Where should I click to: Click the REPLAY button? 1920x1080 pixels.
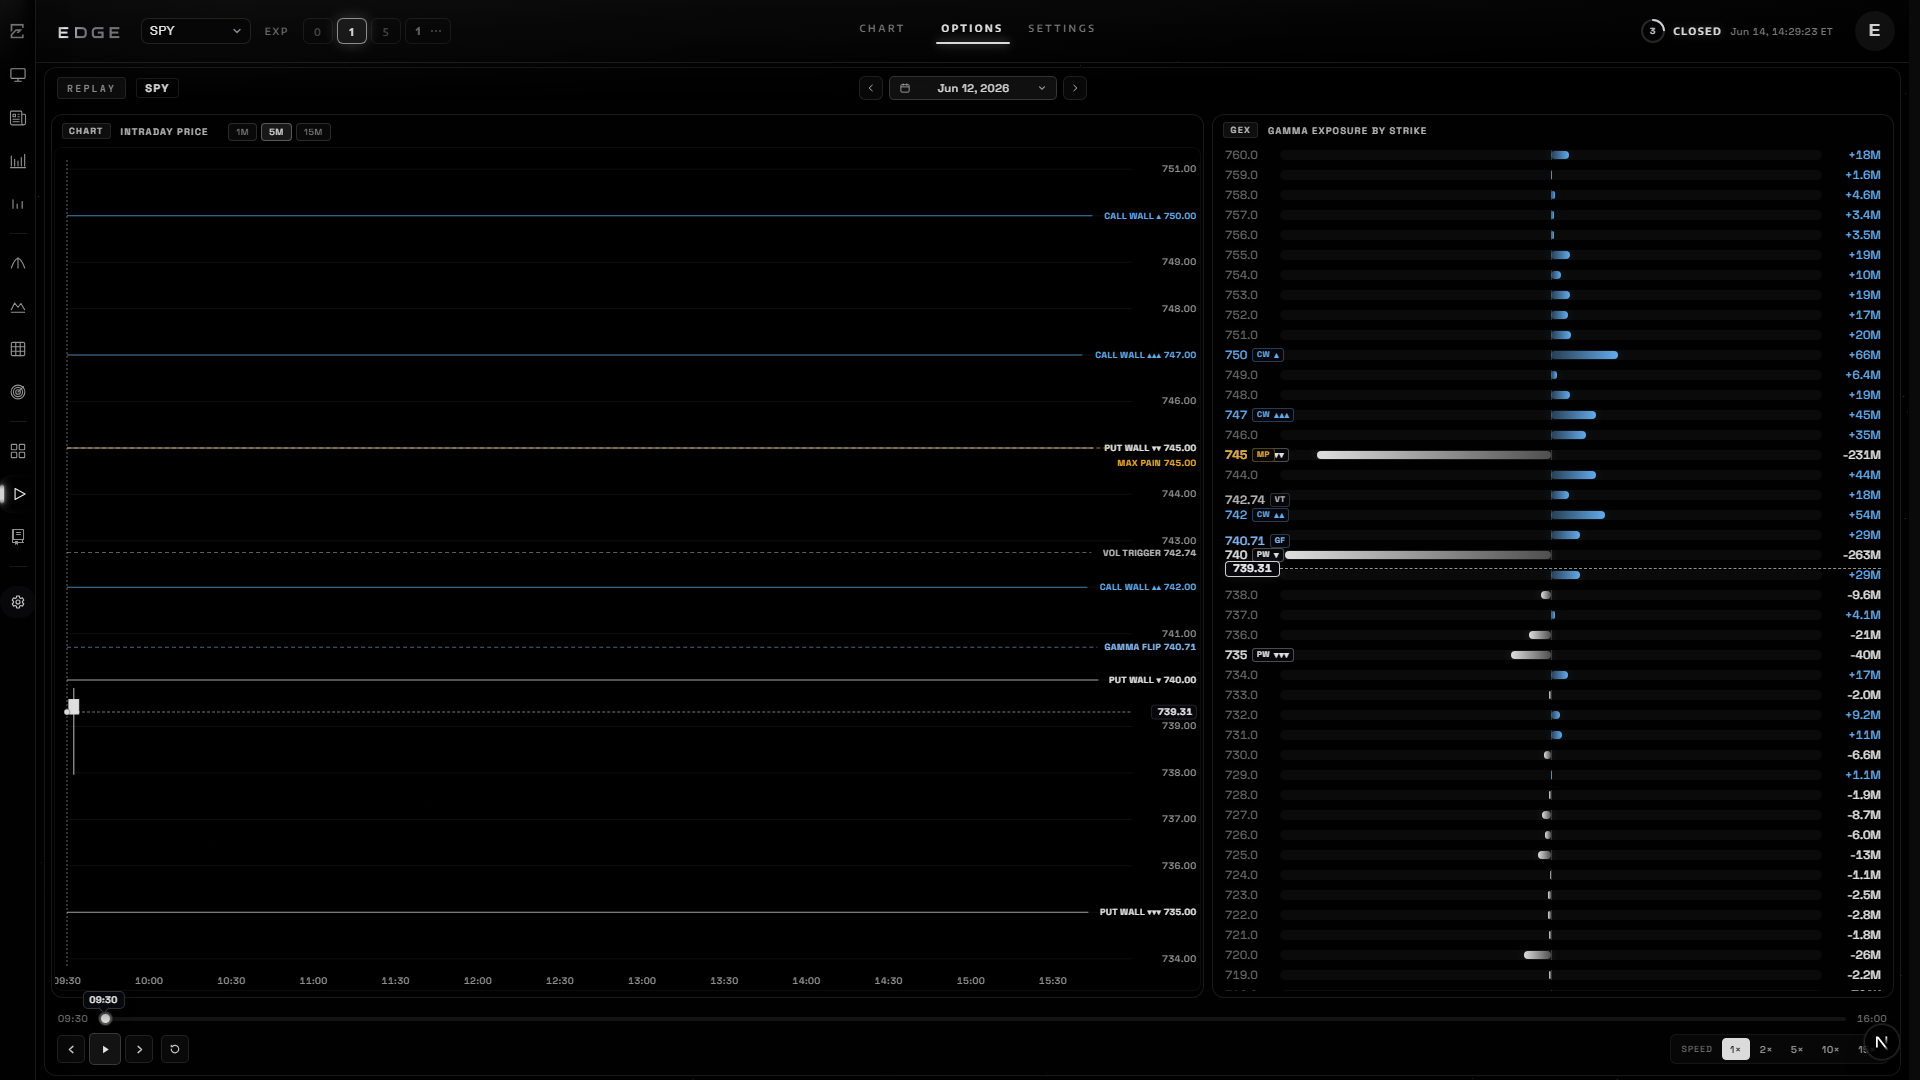point(91,88)
